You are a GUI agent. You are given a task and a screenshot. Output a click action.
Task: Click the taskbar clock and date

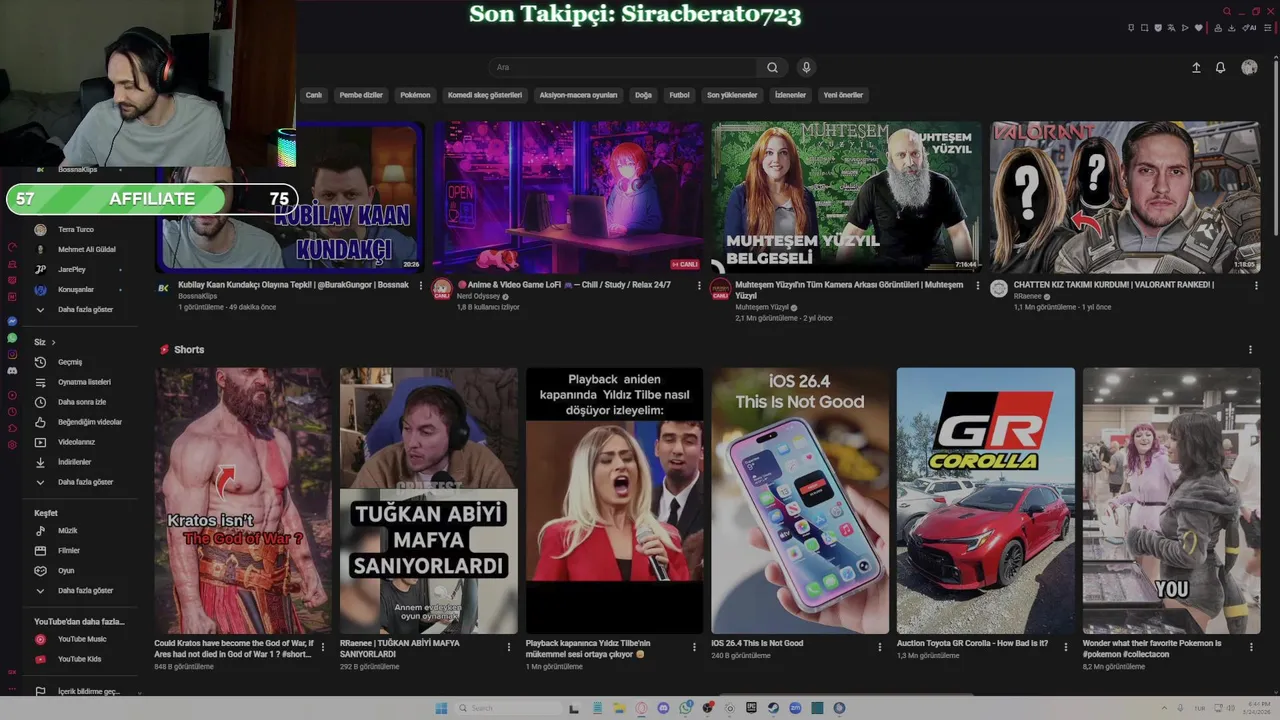click(x=1256, y=708)
